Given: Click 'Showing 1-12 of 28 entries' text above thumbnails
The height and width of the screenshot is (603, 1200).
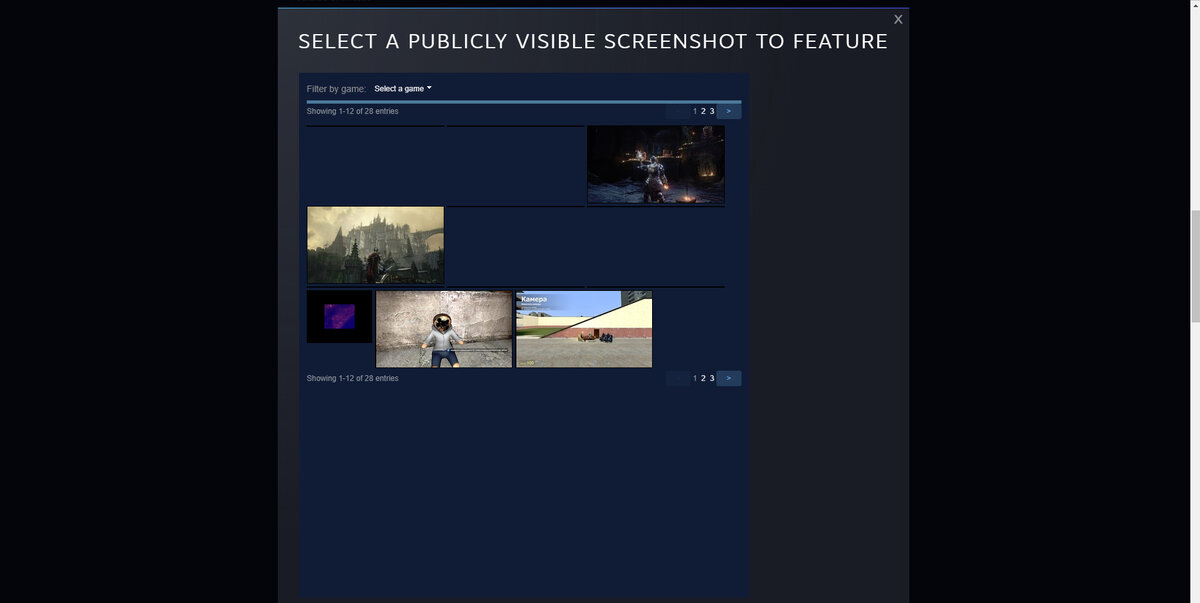Looking at the screenshot, I should coord(352,111).
